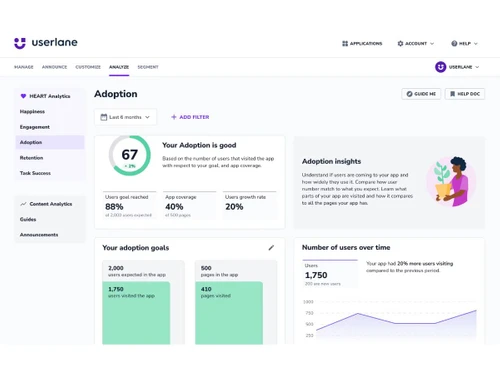500x375 pixels.
Task: Click the Account gear icon
Action: tap(400, 44)
